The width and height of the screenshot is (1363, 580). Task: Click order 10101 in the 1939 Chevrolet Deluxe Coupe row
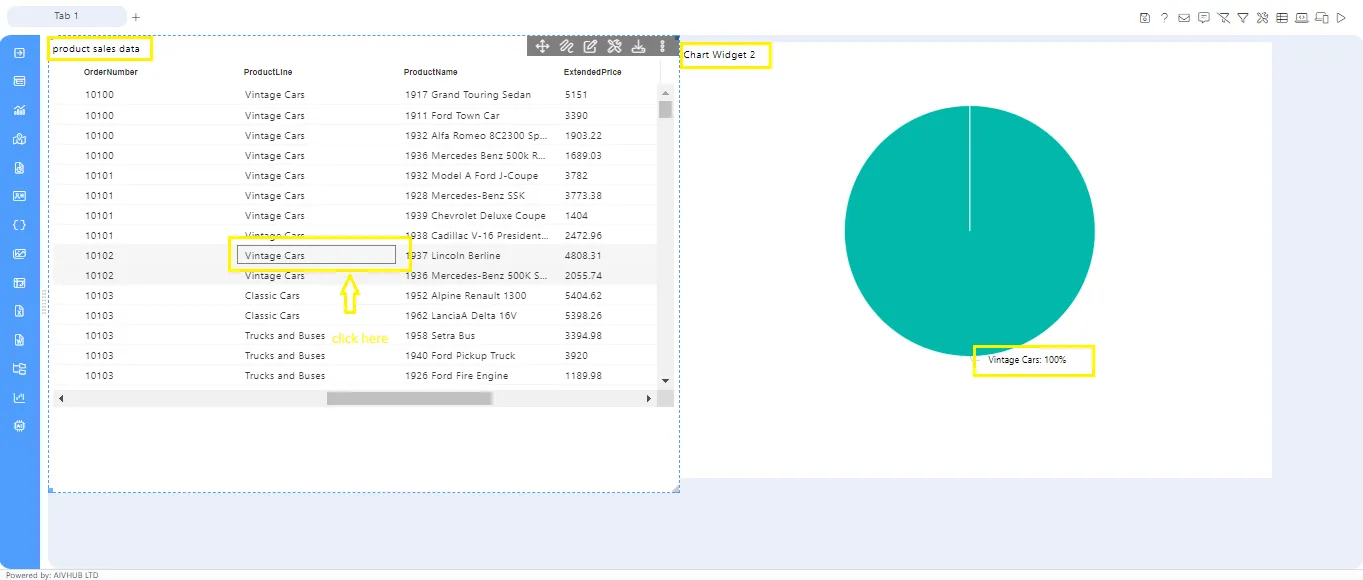(x=99, y=215)
